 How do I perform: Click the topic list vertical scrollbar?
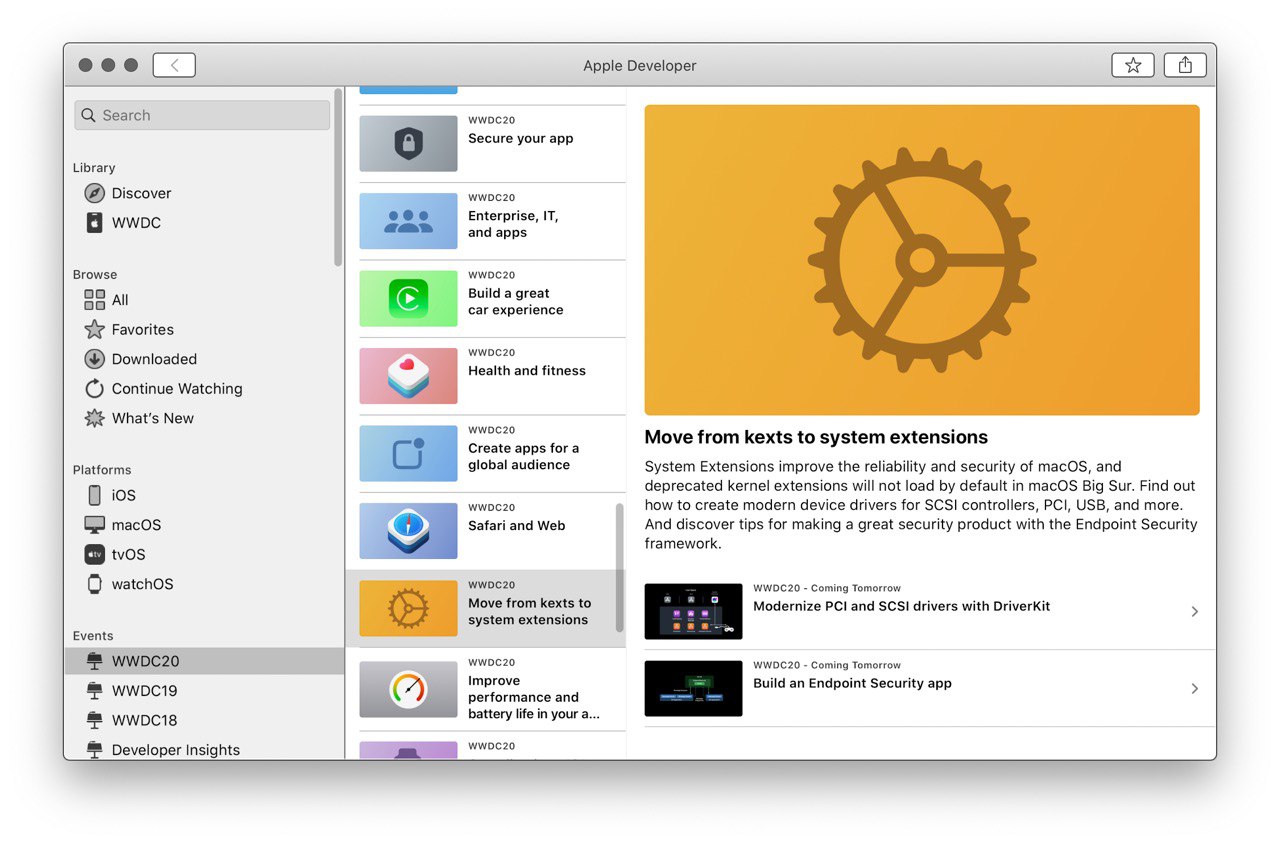coord(619,567)
